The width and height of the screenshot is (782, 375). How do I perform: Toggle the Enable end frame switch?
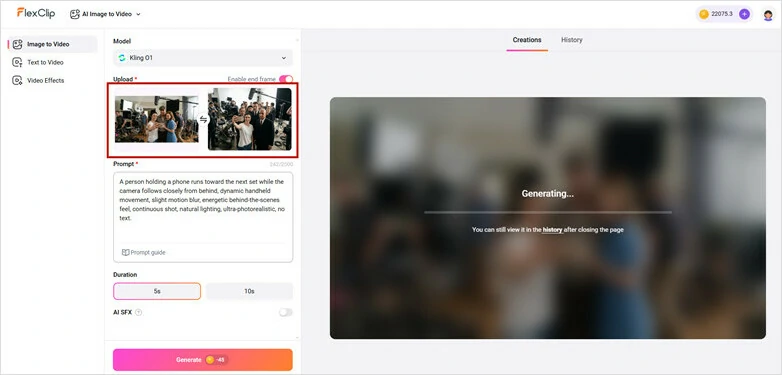(286, 79)
